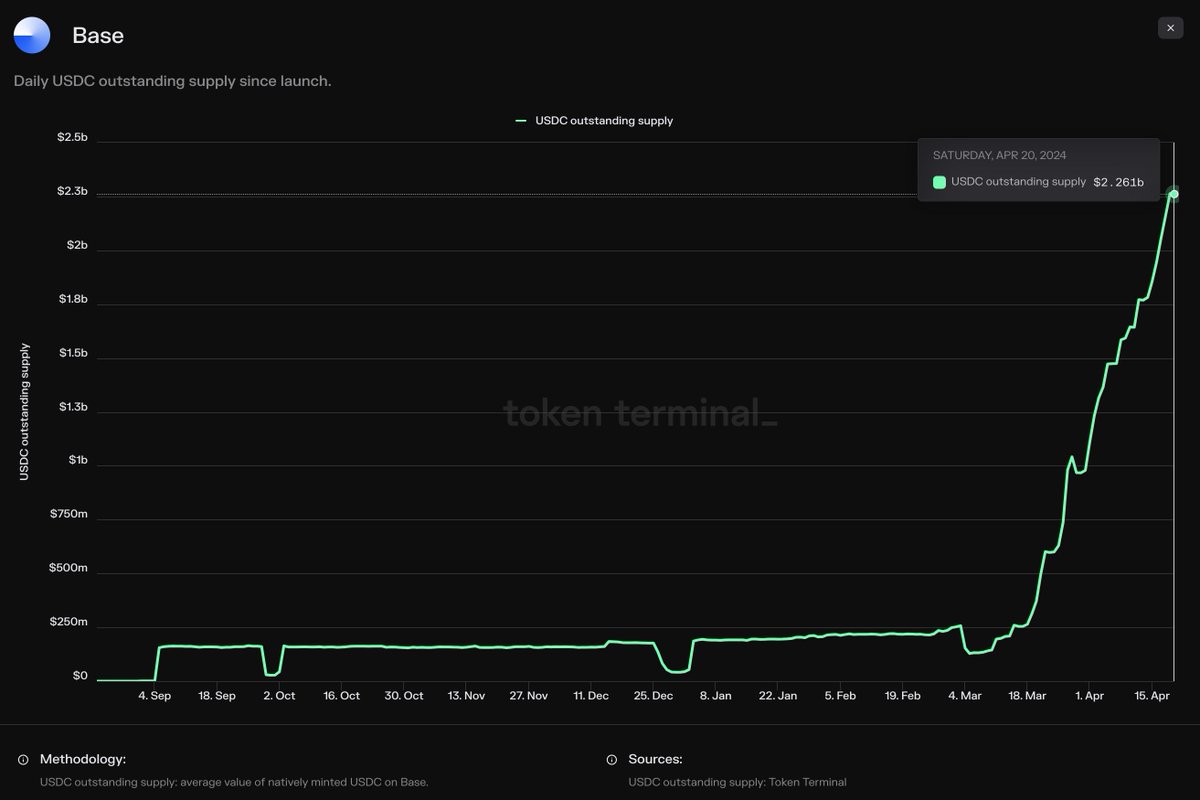The width and height of the screenshot is (1200, 800).
Task: Click the $2.261b value in the tooltip
Action: point(1119,182)
